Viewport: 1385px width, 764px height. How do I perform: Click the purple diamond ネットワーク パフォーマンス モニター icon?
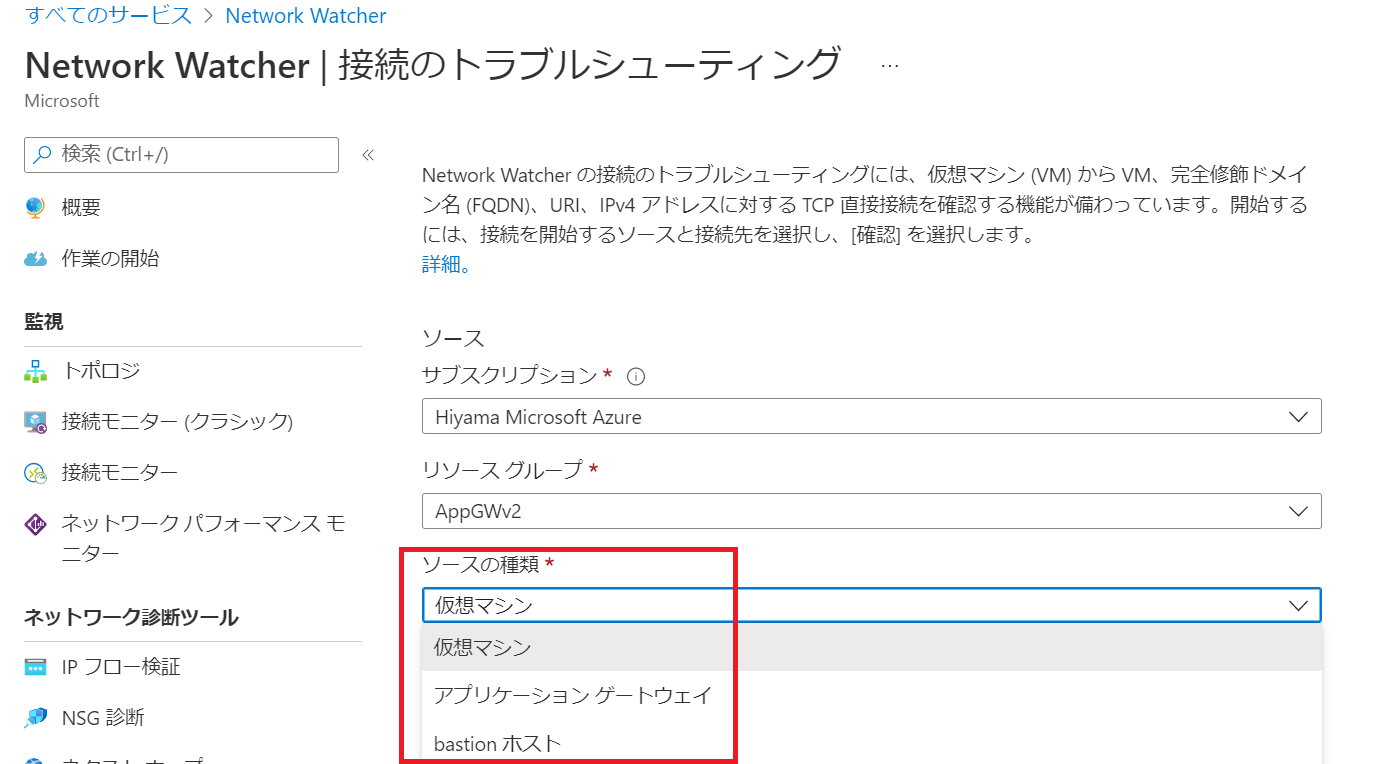[x=35, y=524]
